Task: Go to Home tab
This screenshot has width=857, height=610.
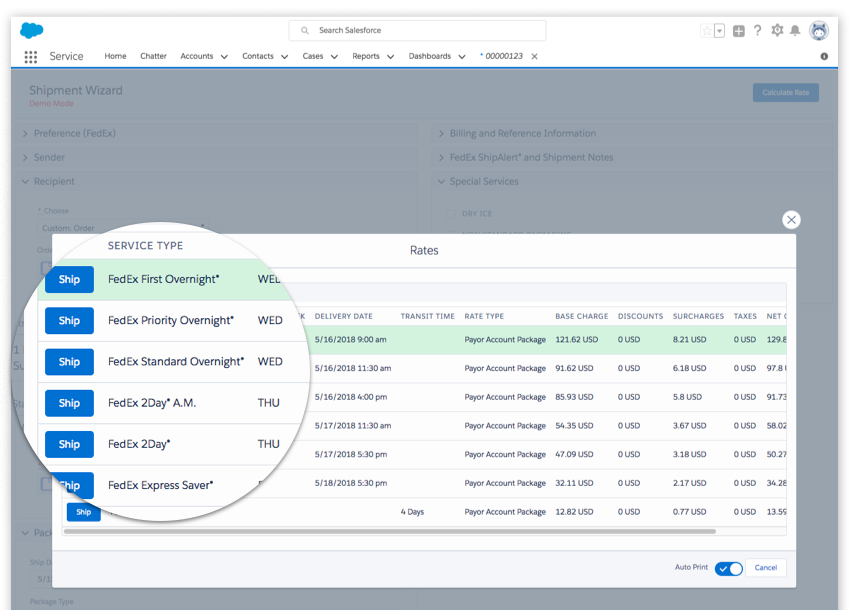Action: click(x=115, y=56)
